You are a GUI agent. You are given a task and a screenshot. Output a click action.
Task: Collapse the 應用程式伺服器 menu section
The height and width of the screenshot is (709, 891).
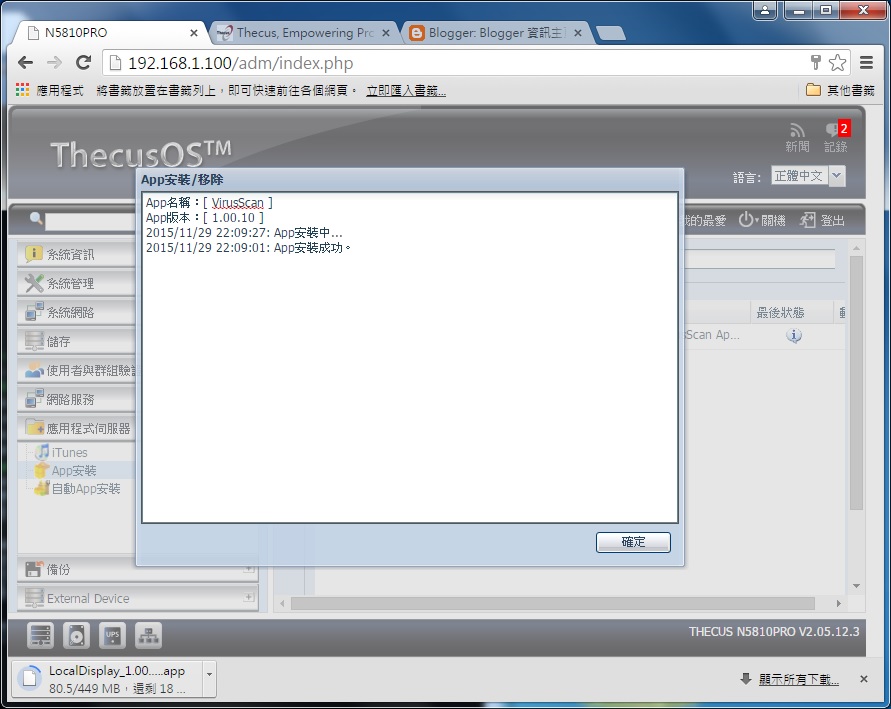tap(77, 428)
